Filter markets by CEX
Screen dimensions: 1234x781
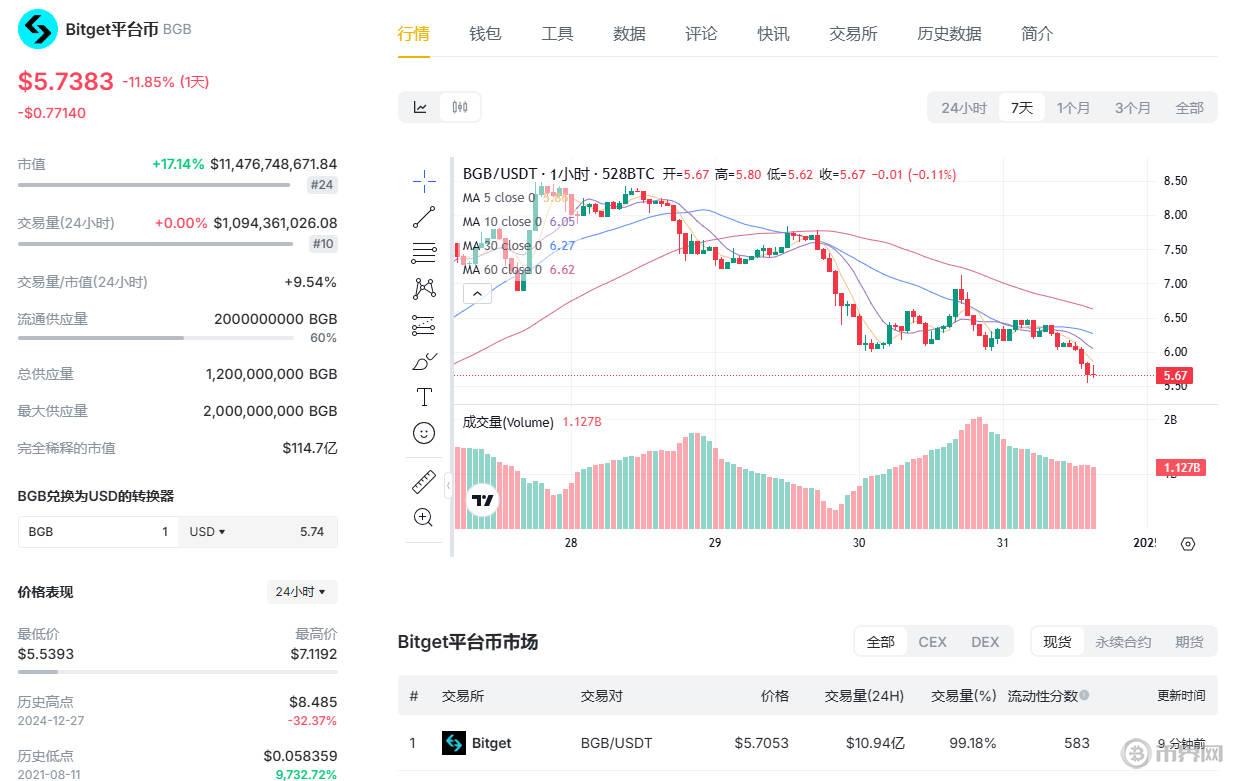[x=932, y=642]
